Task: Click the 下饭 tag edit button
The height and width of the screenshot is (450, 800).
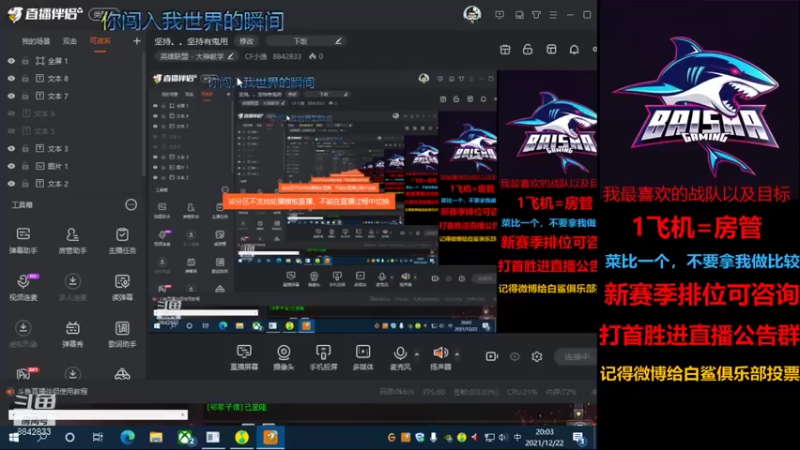Action: pos(338,41)
